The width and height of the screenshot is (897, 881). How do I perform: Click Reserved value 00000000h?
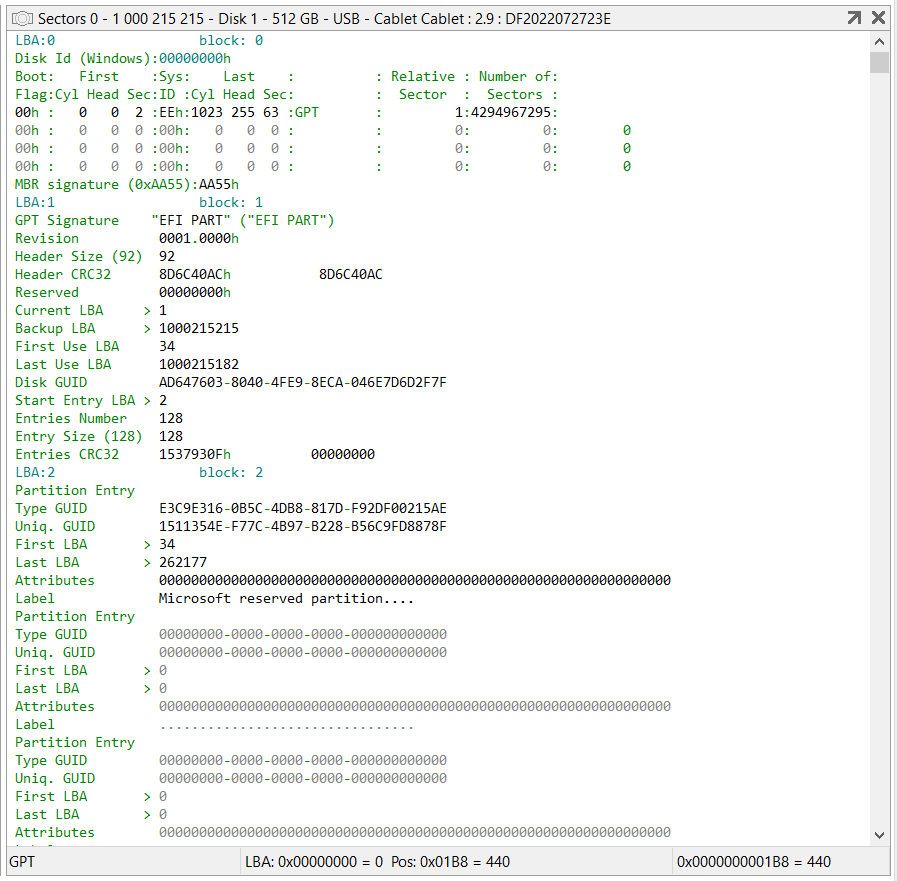click(195, 293)
